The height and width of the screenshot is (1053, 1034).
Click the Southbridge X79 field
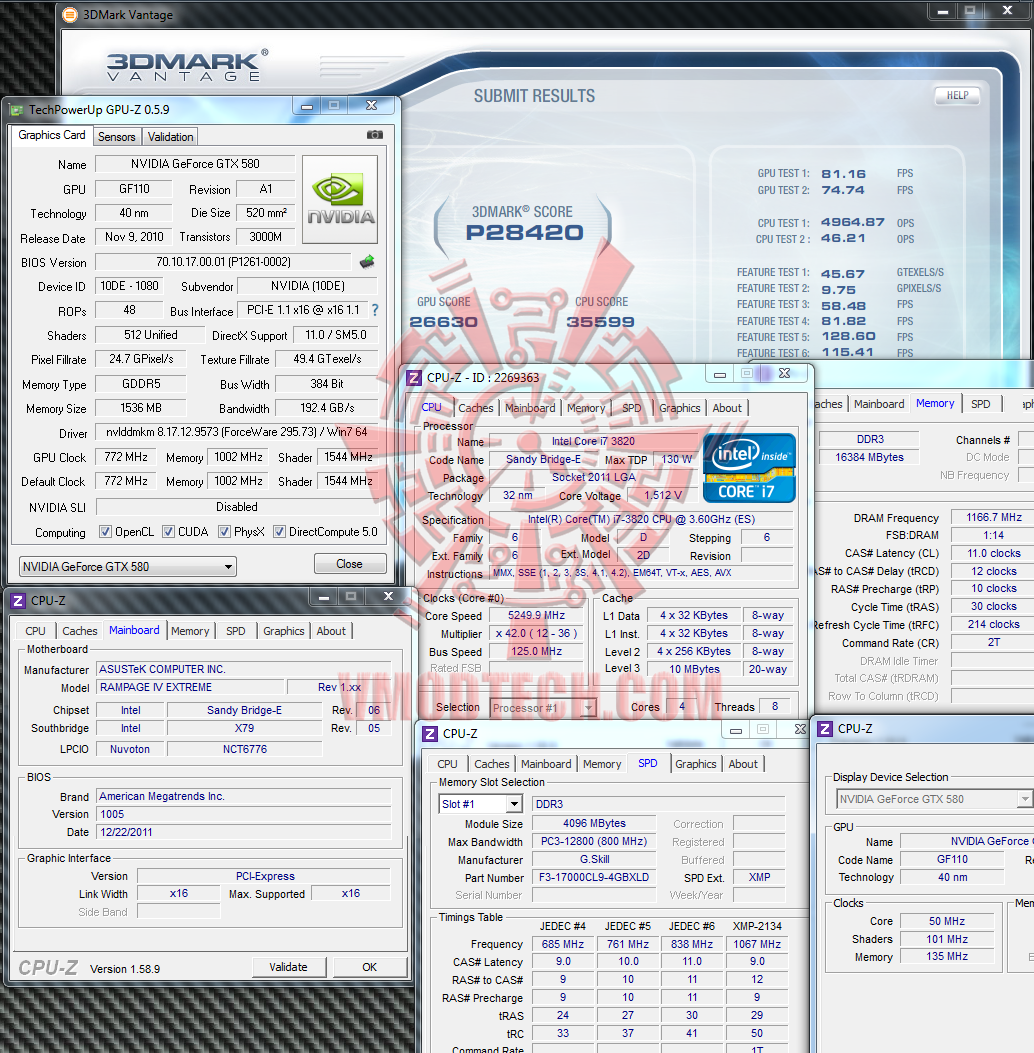click(x=244, y=729)
